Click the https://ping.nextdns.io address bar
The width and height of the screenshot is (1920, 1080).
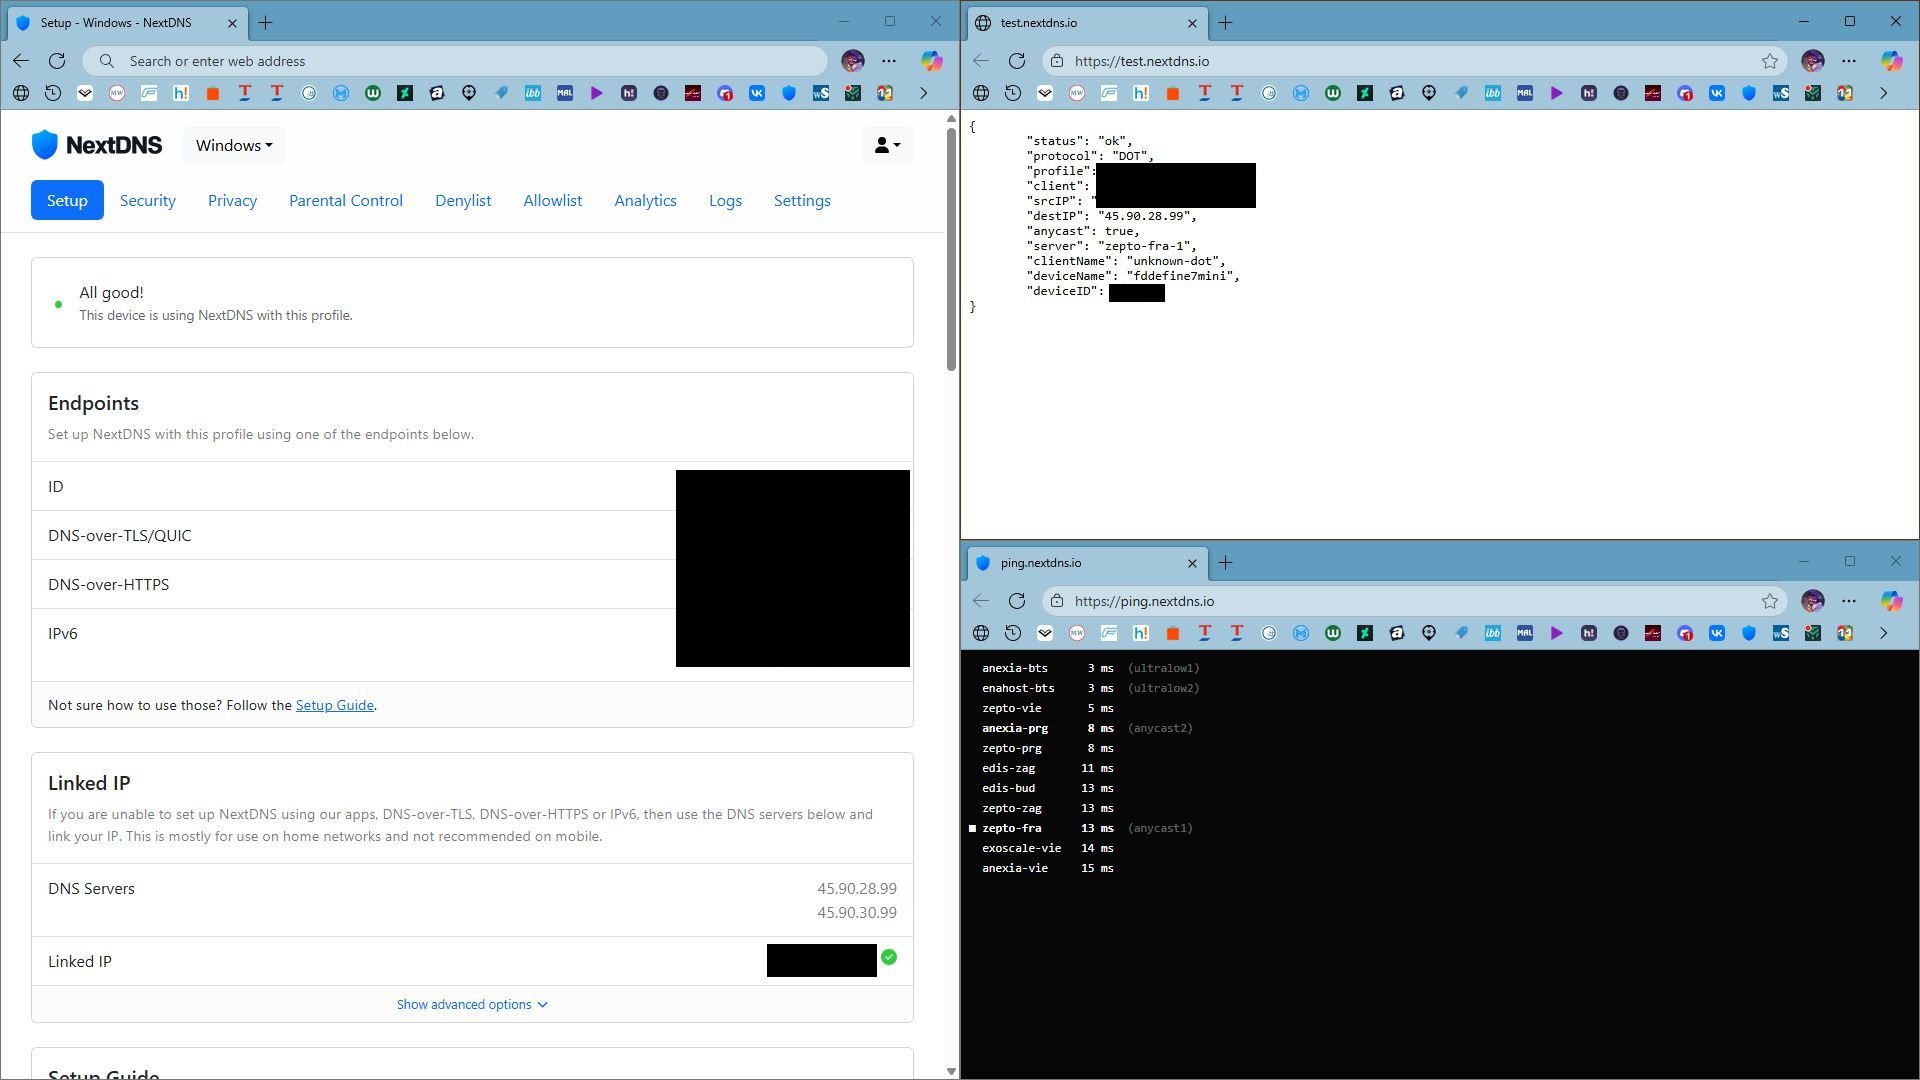coord(1415,601)
